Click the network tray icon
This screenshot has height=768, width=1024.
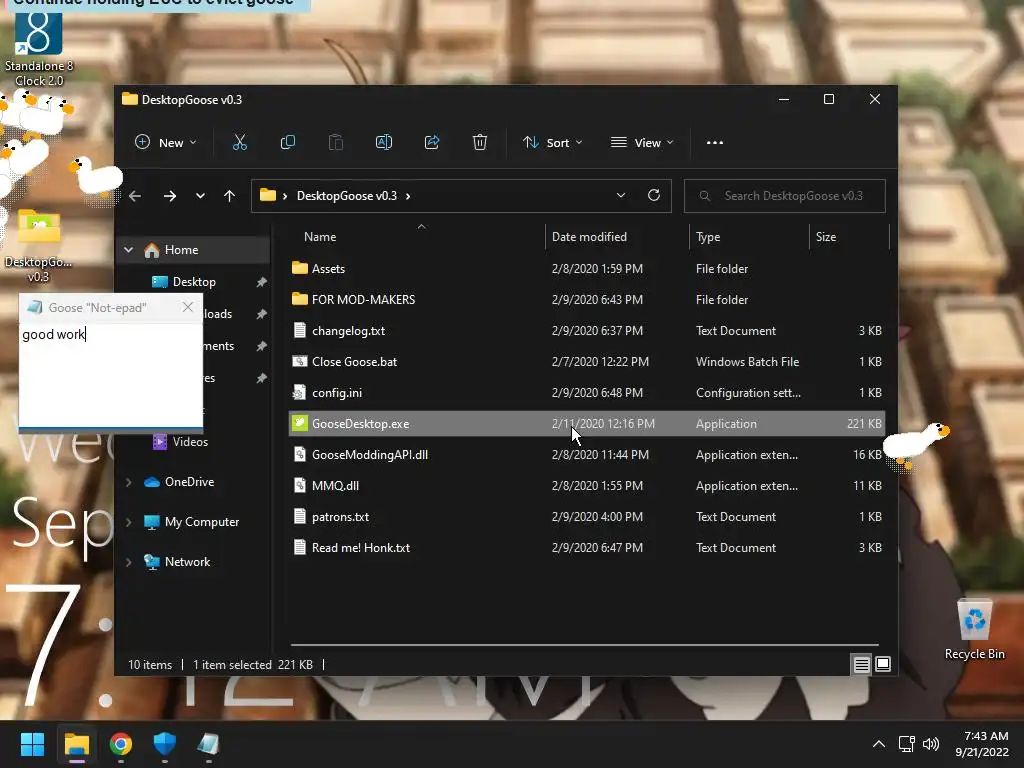coord(906,744)
